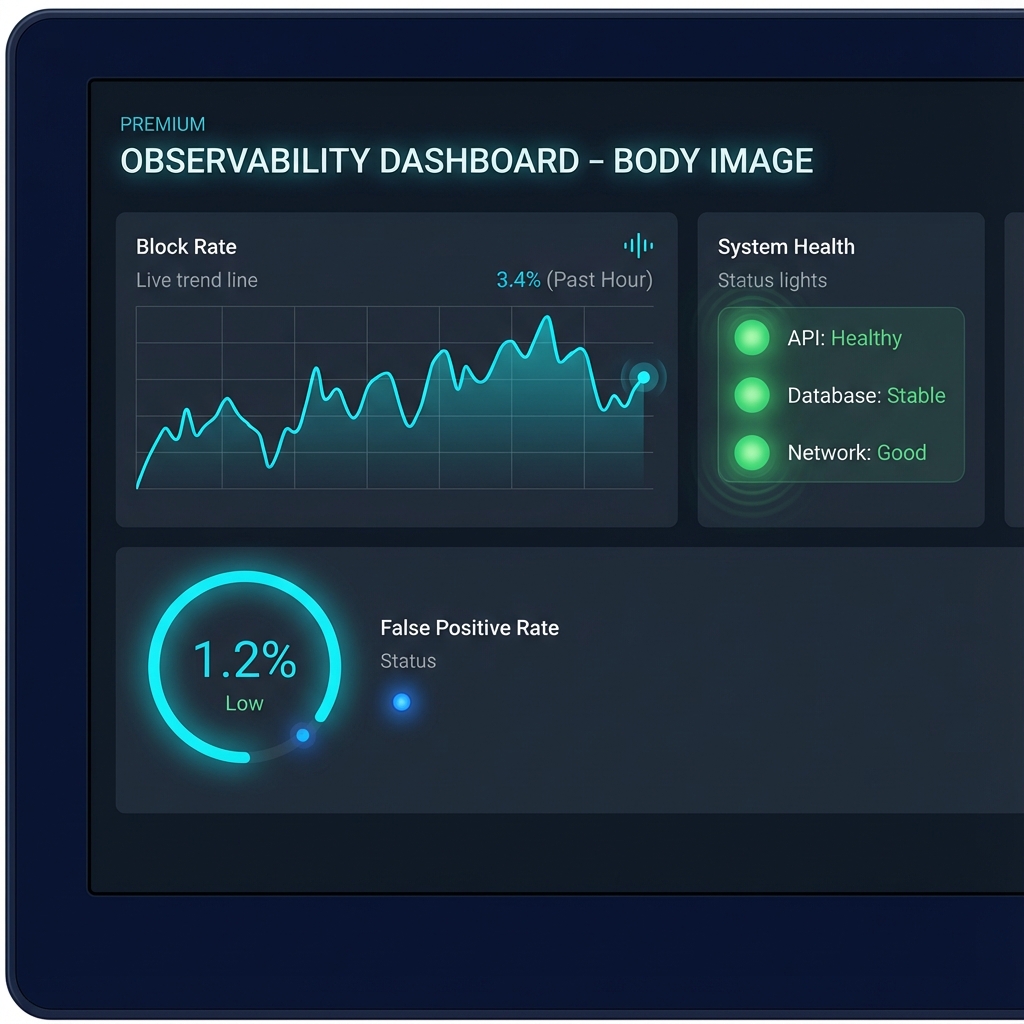Image resolution: width=1024 pixels, height=1024 pixels.
Task: Click the Block Rate card title
Action: click(x=186, y=247)
